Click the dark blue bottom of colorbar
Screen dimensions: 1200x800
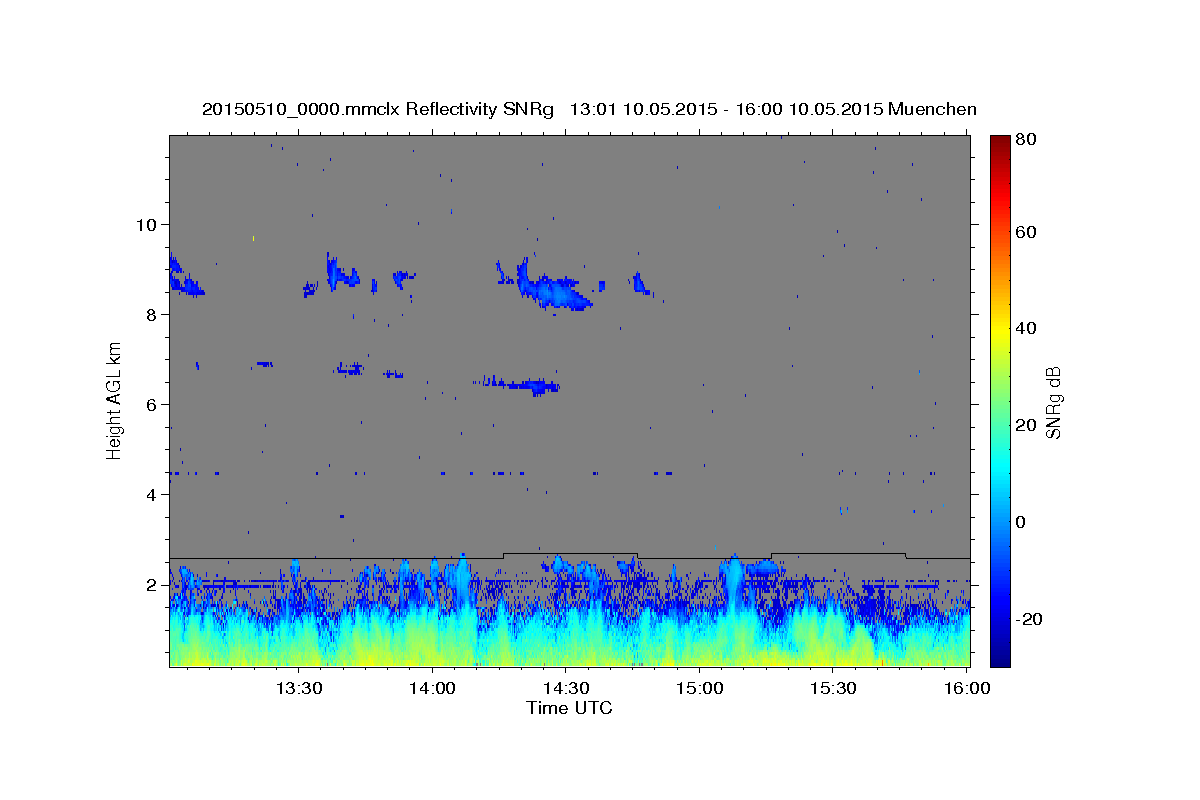tap(1000, 655)
